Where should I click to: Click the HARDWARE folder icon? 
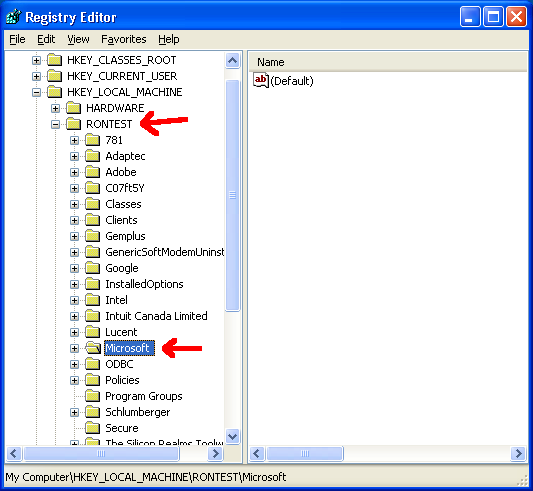point(73,108)
